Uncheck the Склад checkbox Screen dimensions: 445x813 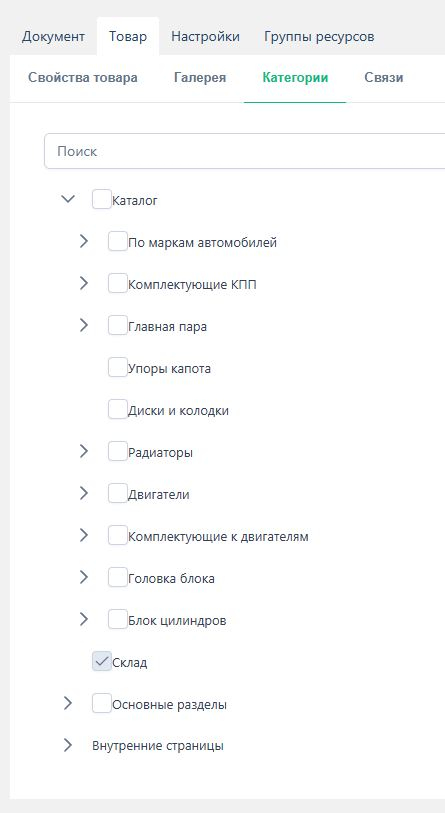pos(102,662)
